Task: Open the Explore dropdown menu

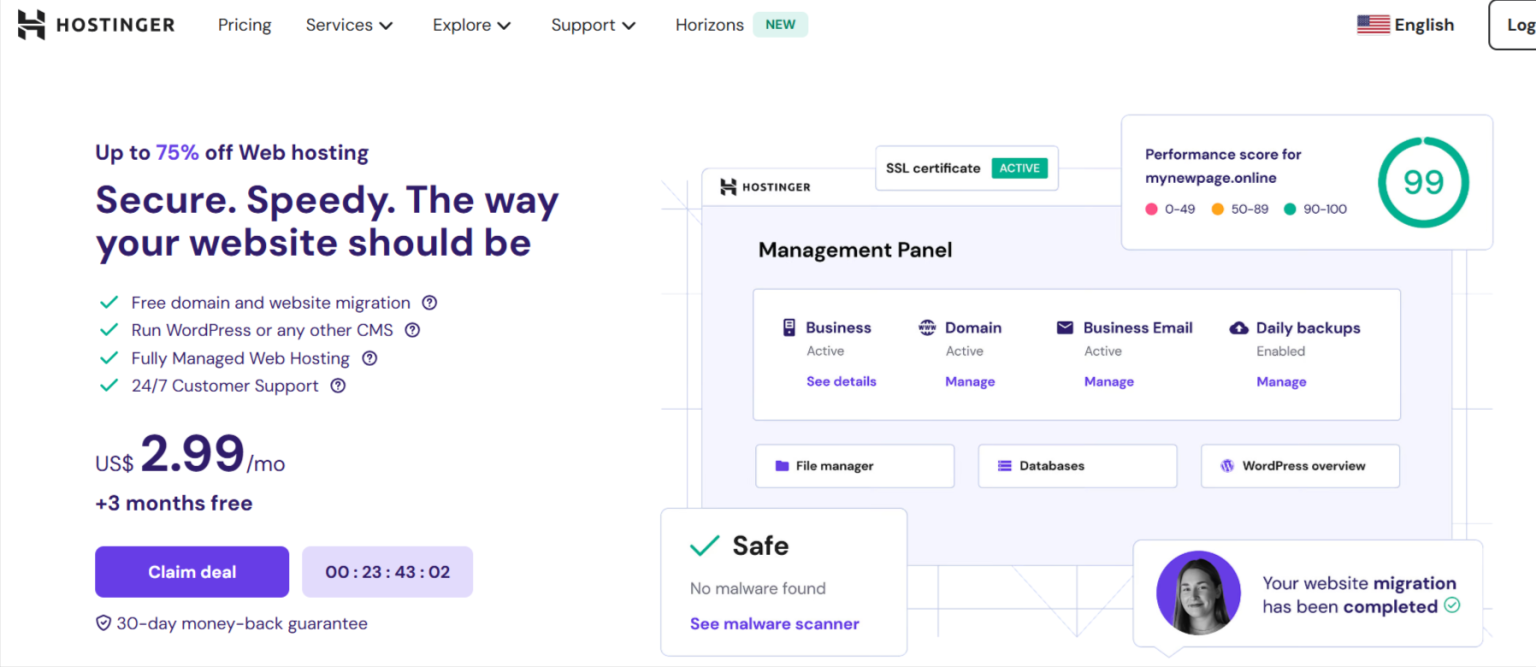Action: click(x=471, y=25)
